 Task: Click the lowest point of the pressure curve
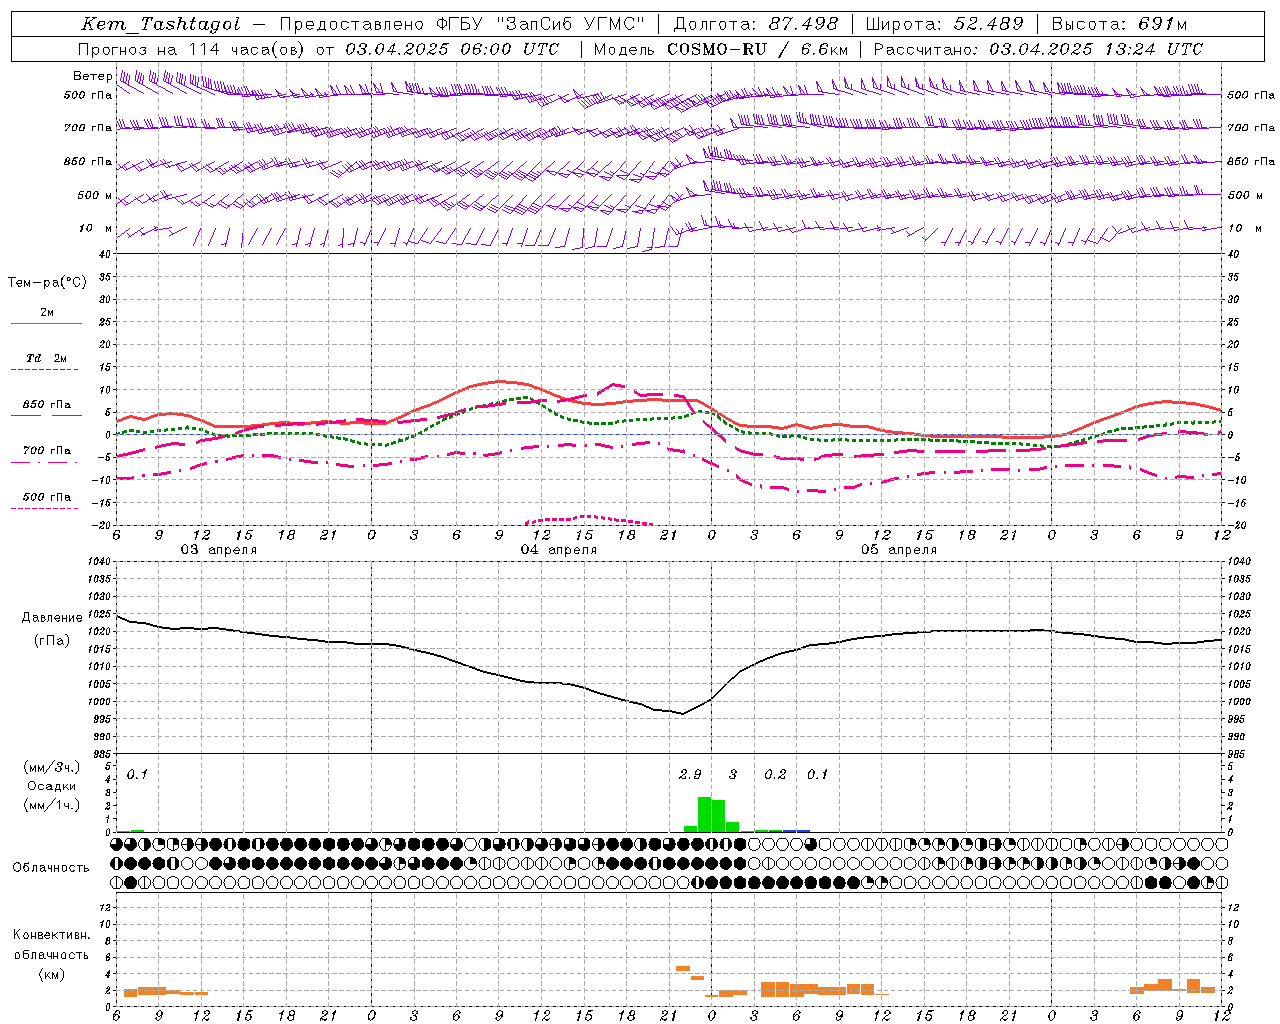[682, 713]
